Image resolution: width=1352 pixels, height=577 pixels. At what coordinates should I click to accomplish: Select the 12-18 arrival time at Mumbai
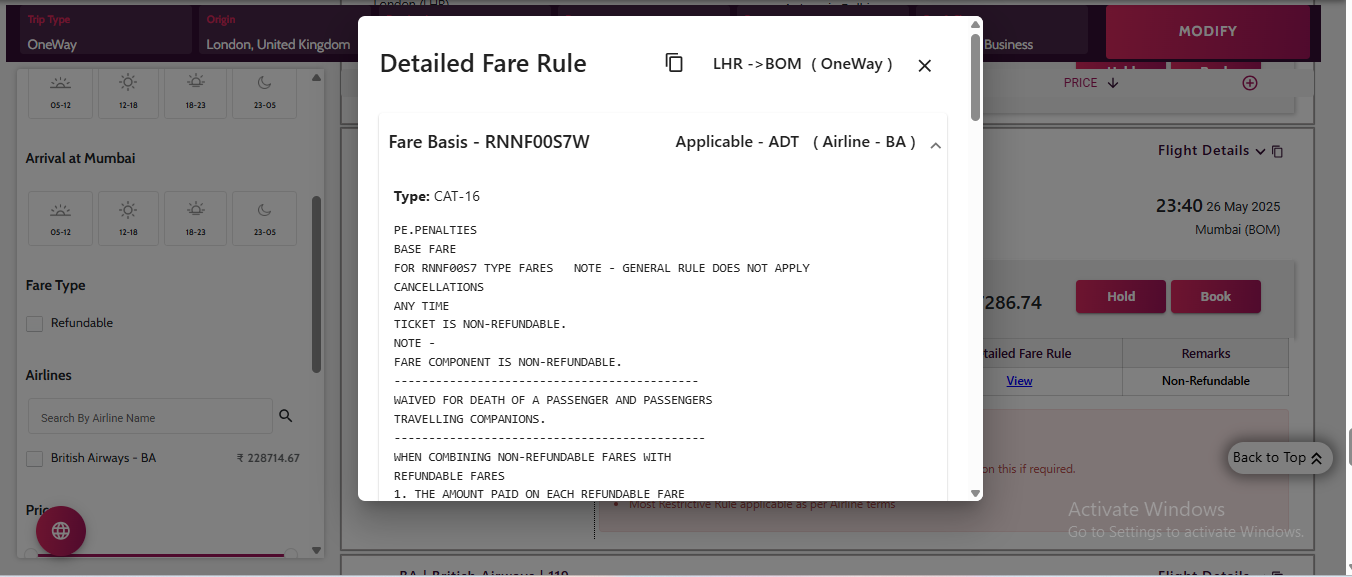[128, 218]
